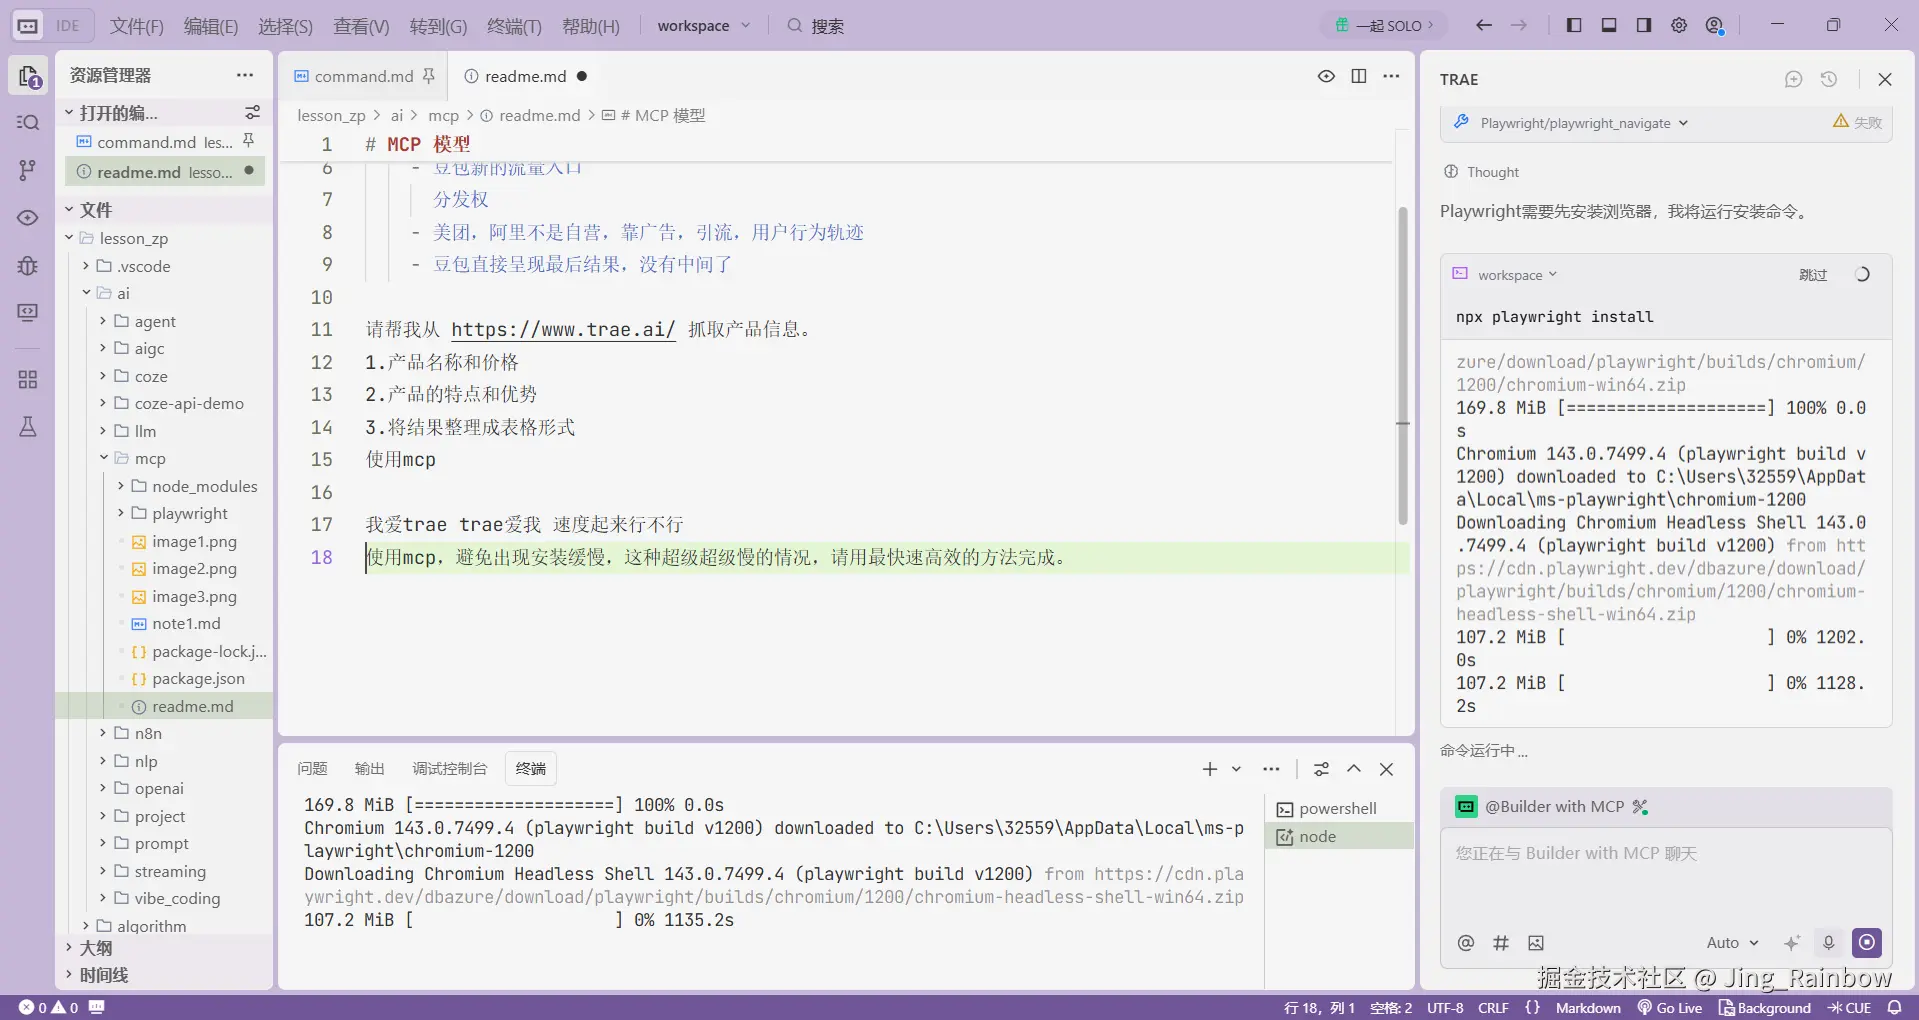Open the Search panel in the activity bar
This screenshot has width=1919, height=1020.
click(27, 122)
